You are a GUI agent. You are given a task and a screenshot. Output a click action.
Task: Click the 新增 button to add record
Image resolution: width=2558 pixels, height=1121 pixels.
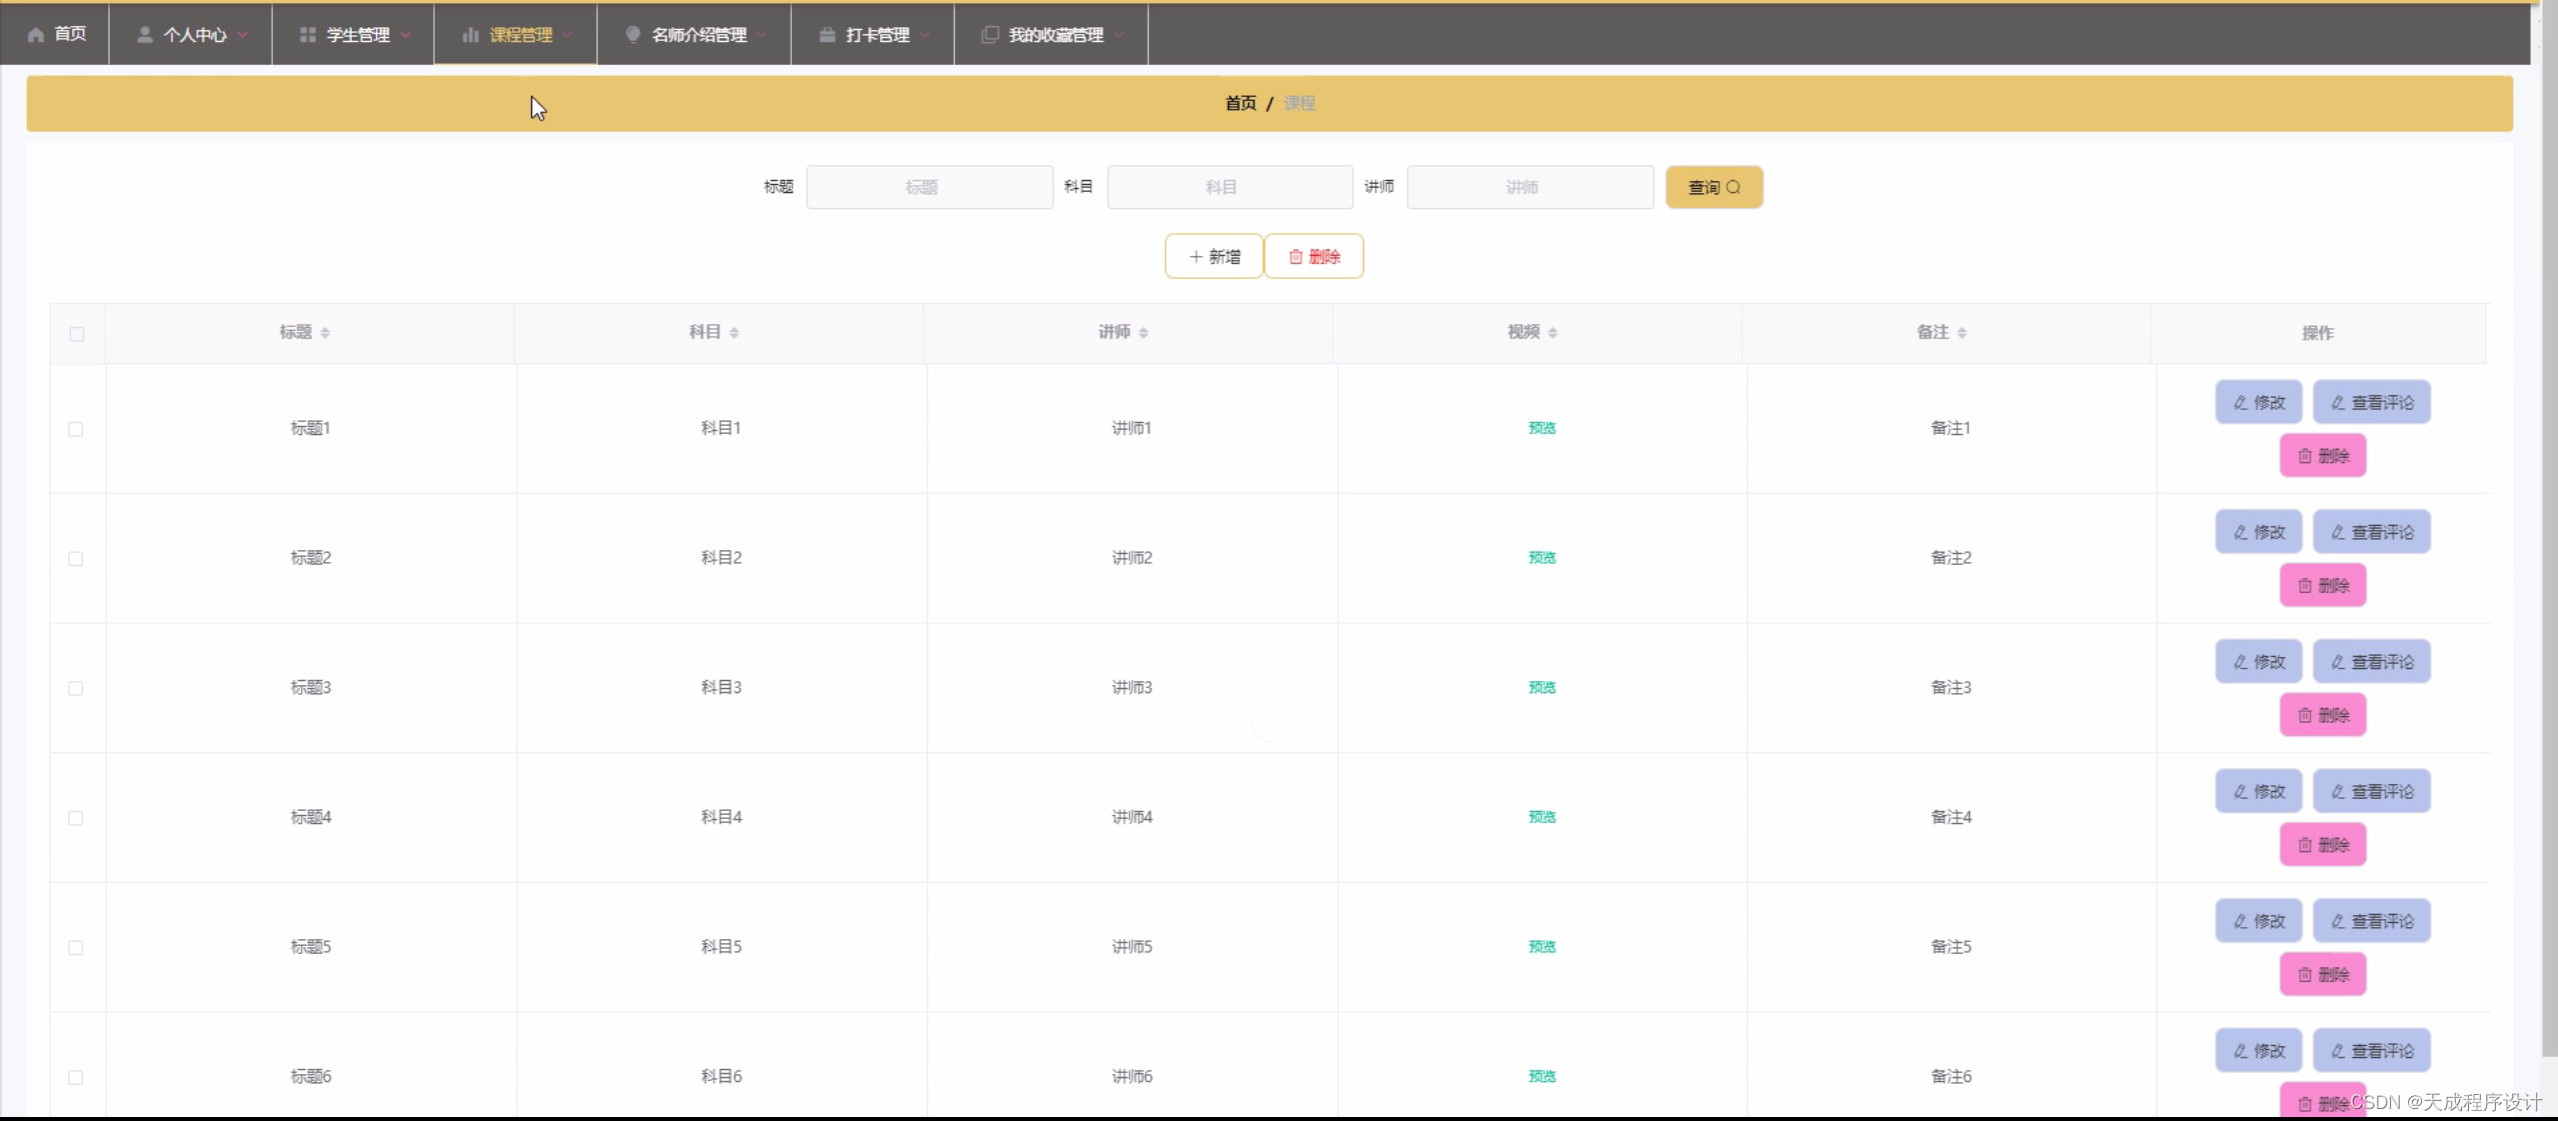[x=1213, y=256]
